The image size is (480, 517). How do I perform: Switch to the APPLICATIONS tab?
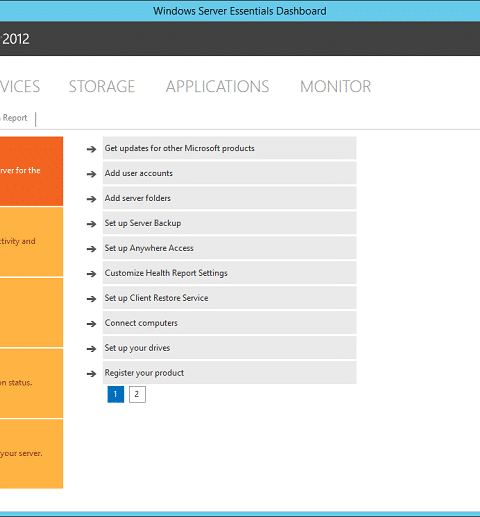[217, 86]
